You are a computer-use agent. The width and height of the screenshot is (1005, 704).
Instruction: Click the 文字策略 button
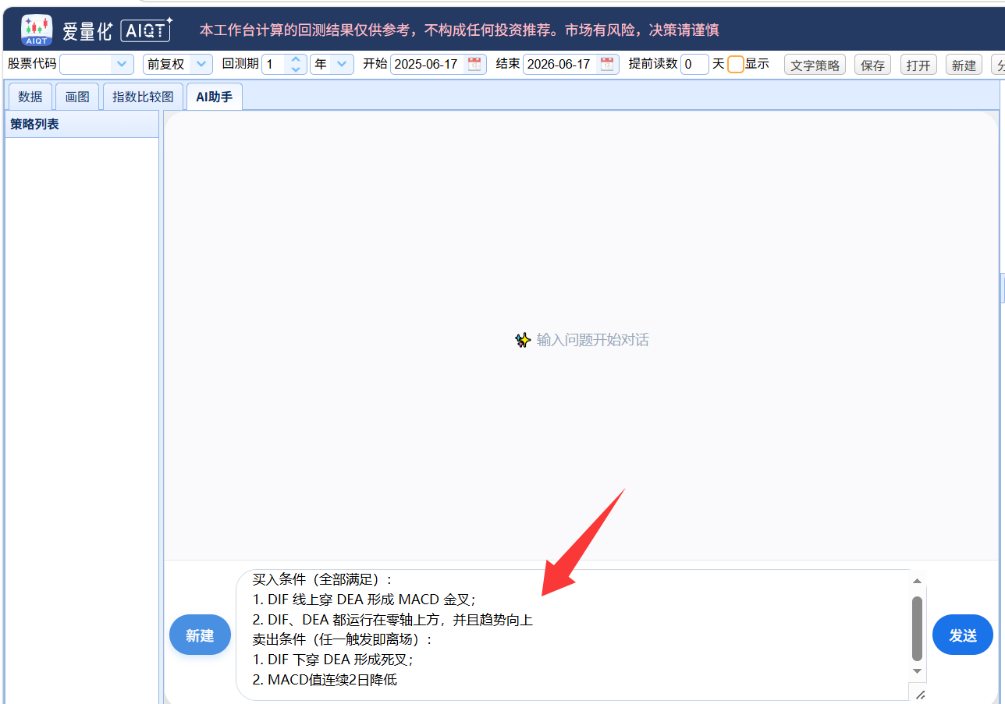pyautogui.click(x=815, y=65)
